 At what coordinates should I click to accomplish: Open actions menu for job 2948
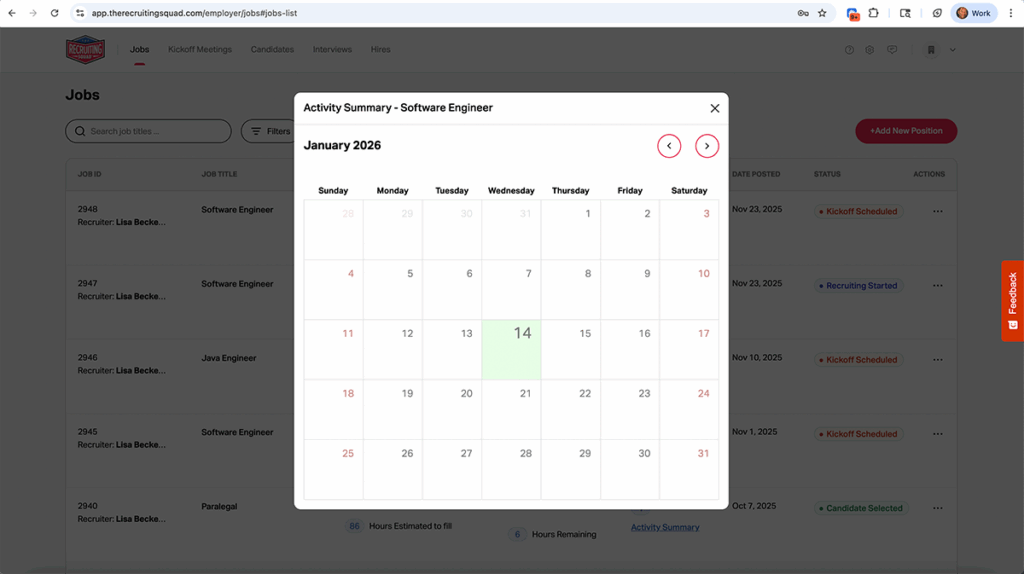pyautogui.click(x=938, y=212)
